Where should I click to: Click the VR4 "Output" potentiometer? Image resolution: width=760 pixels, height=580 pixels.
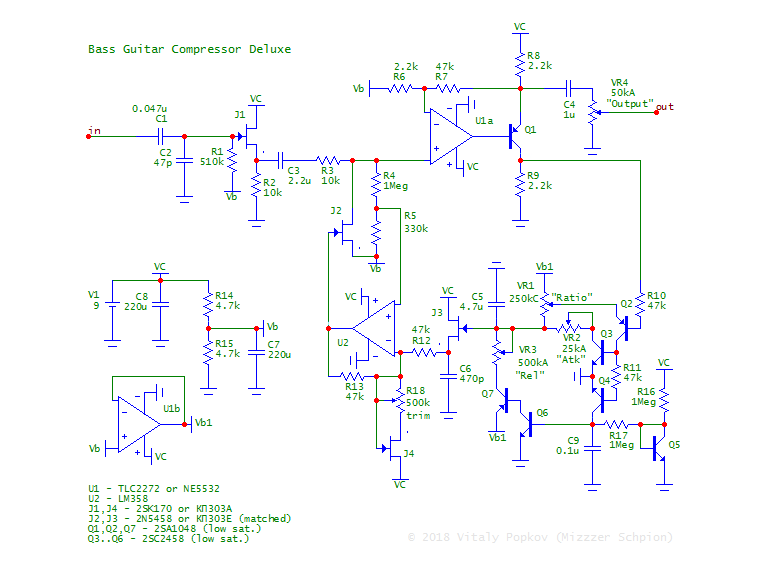click(x=596, y=113)
